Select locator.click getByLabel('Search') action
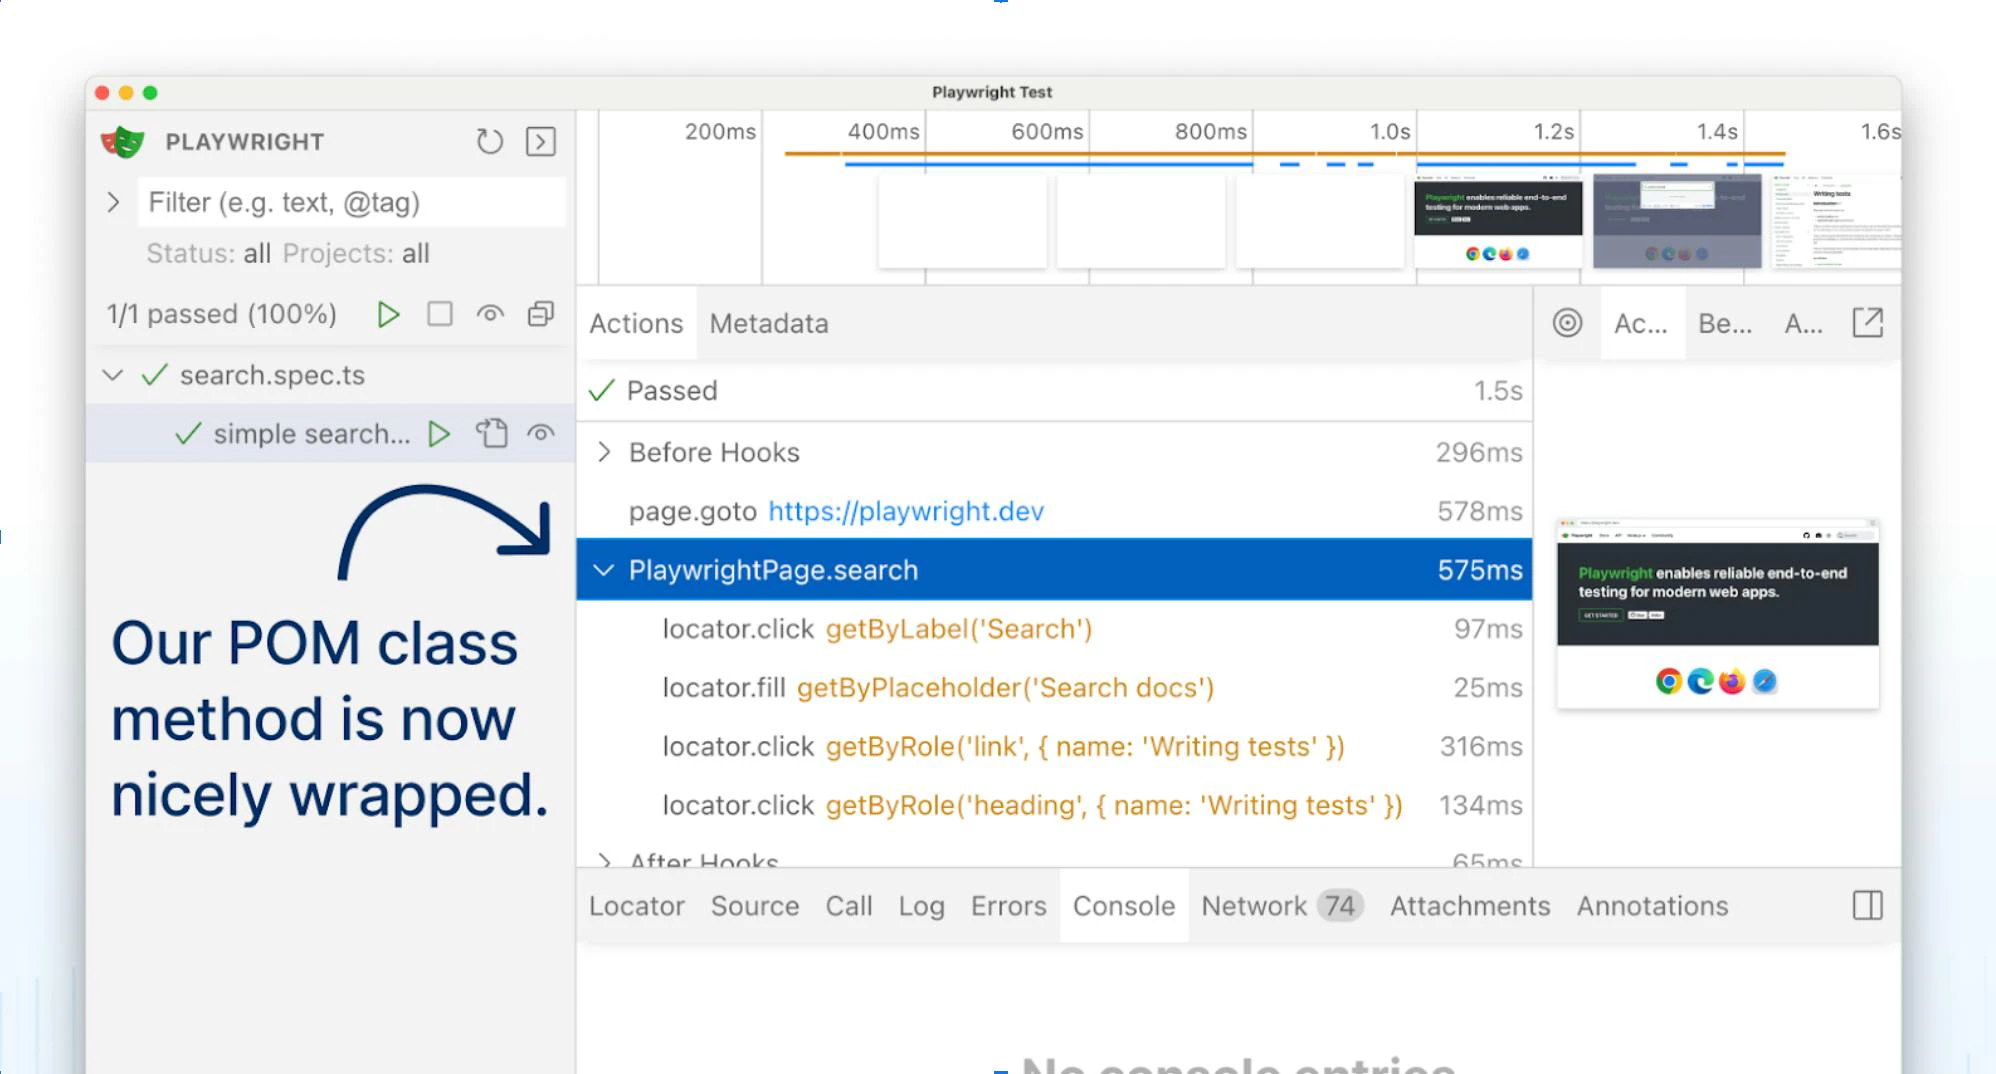The width and height of the screenshot is (1996, 1074). (1054, 629)
